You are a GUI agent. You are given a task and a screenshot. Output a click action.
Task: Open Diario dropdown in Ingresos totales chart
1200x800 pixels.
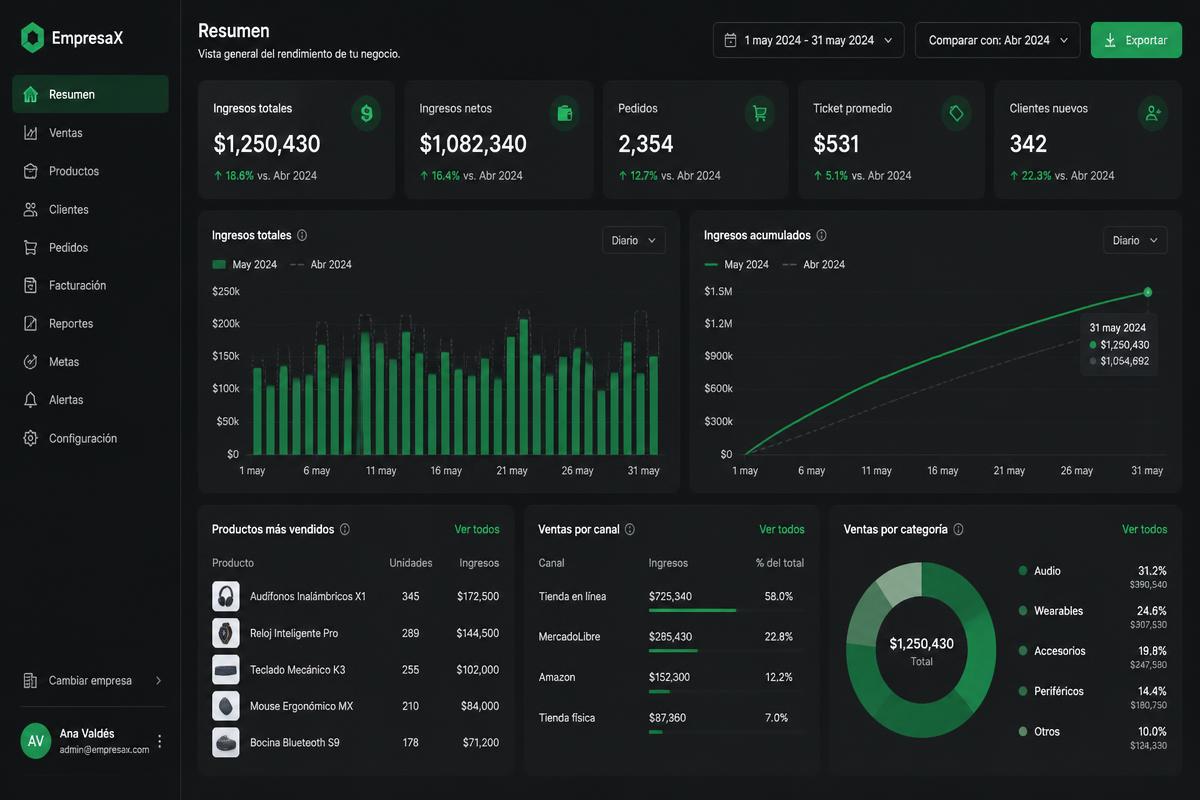click(634, 240)
